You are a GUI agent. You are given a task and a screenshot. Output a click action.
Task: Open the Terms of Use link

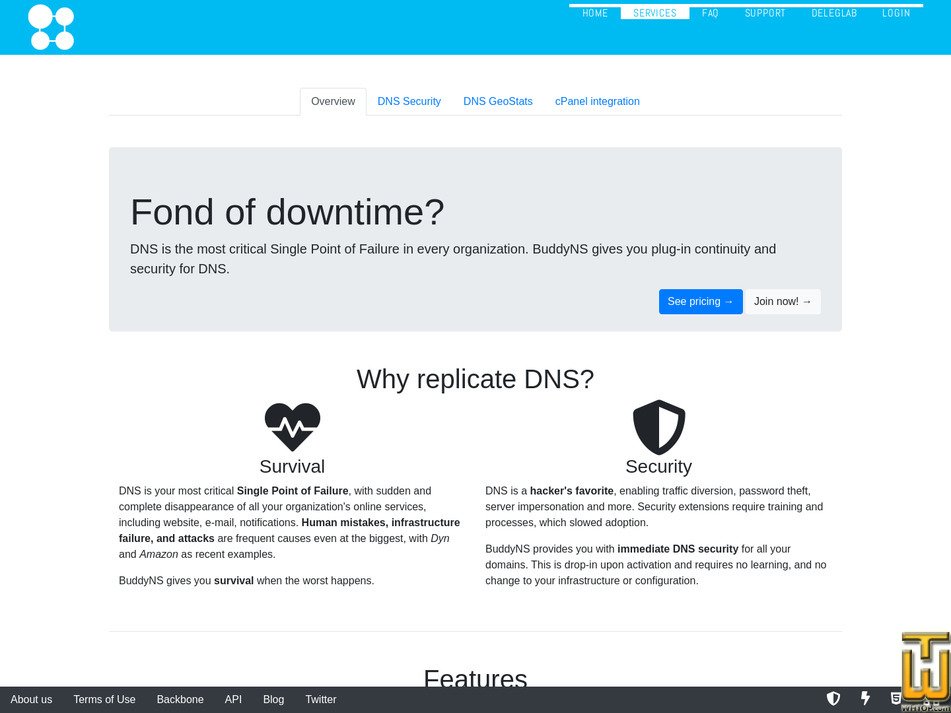point(104,699)
